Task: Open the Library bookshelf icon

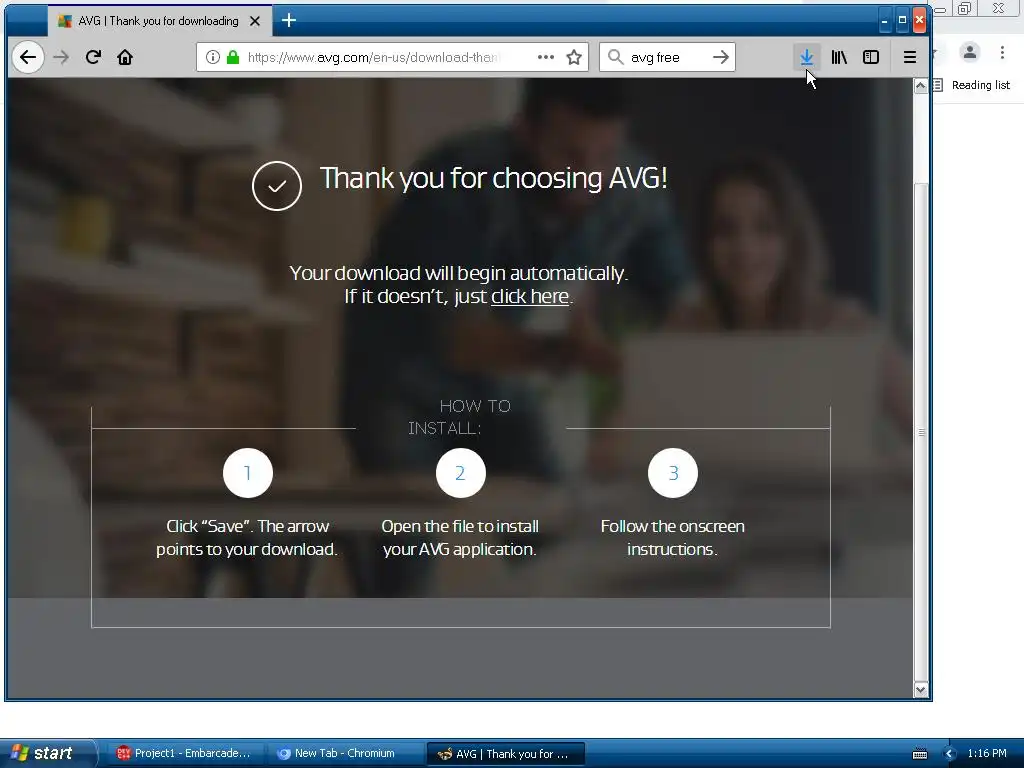Action: [x=839, y=57]
